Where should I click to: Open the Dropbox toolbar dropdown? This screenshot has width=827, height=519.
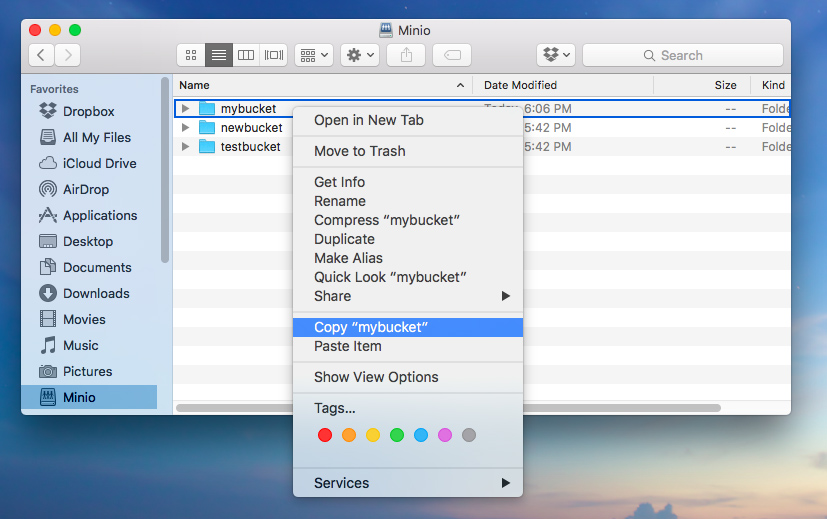coord(556,55)
